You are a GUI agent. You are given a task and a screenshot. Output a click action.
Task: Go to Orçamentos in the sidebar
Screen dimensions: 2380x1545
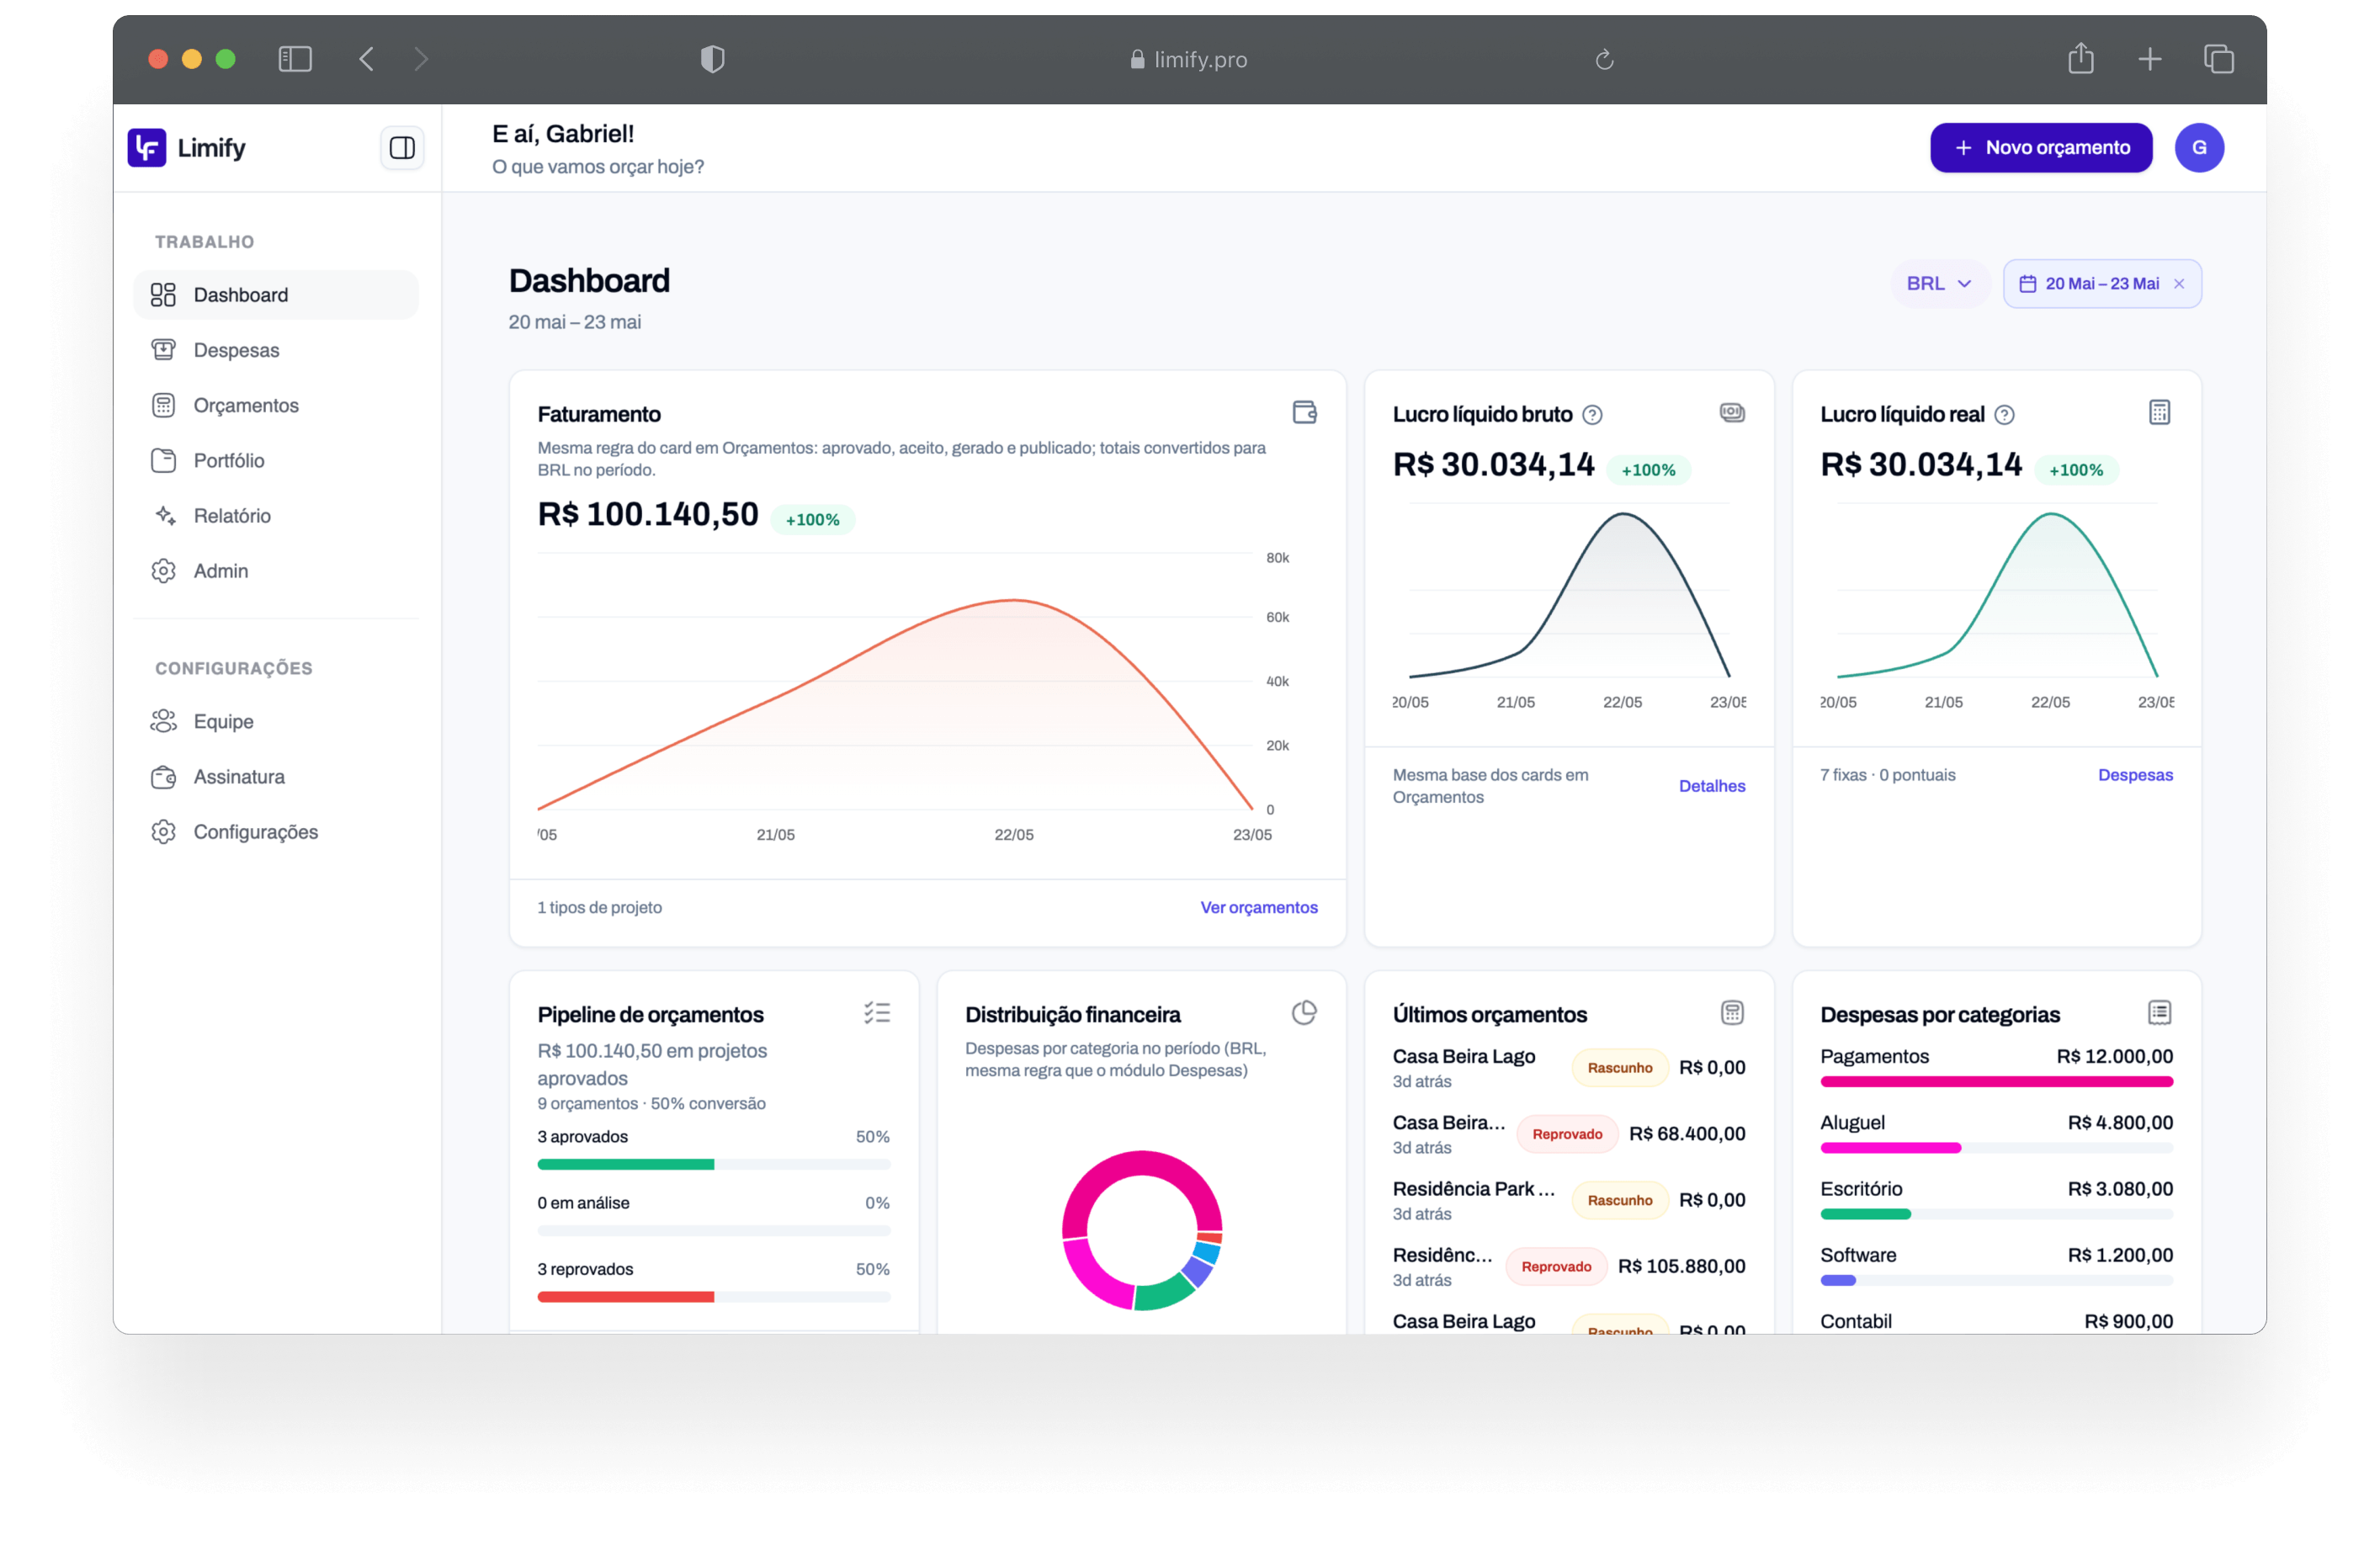[x=276, y=405]
